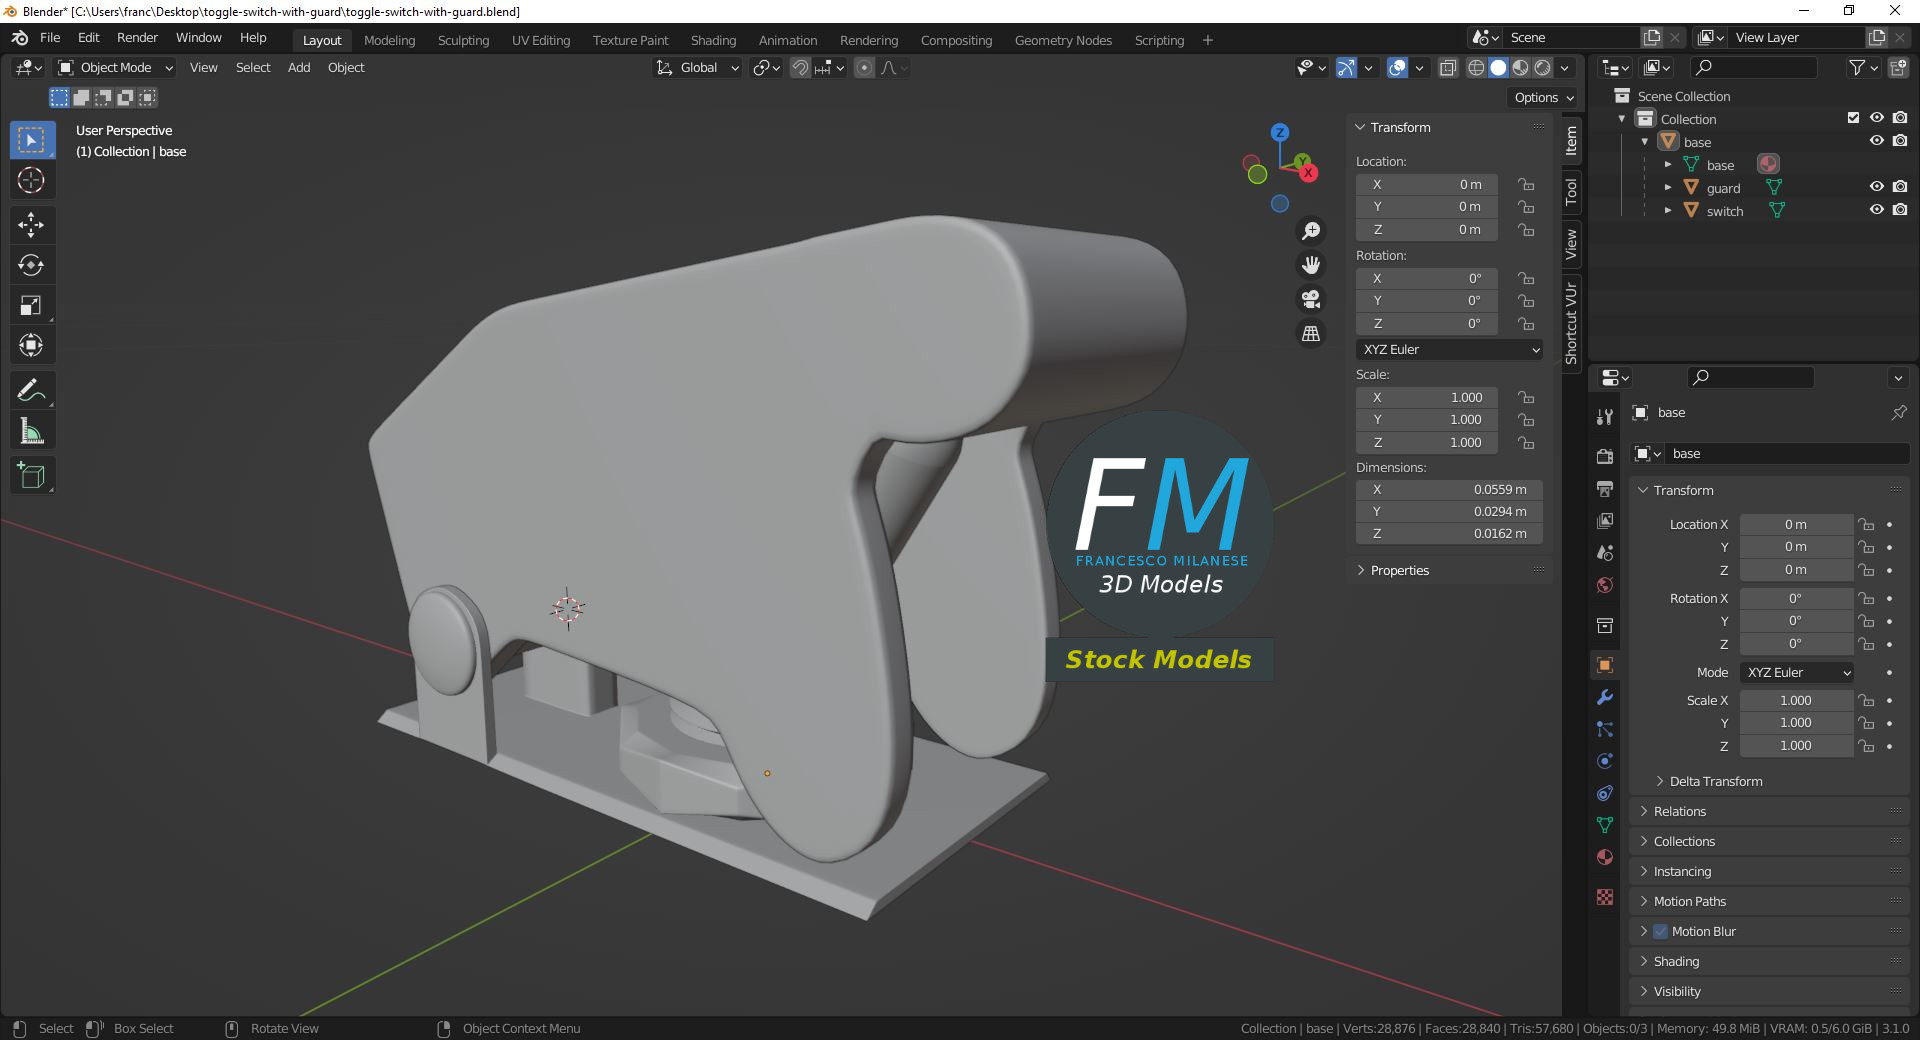Image resolution: width=1920 pixels, height=1040 pixels.
Task: Expand the sidebar Properties panel
Action: tap(1398, 571)
